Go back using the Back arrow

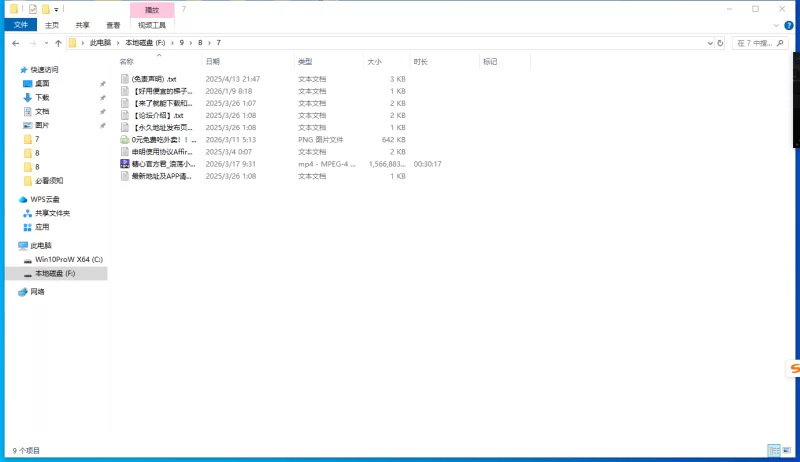[x=16, y=43]
